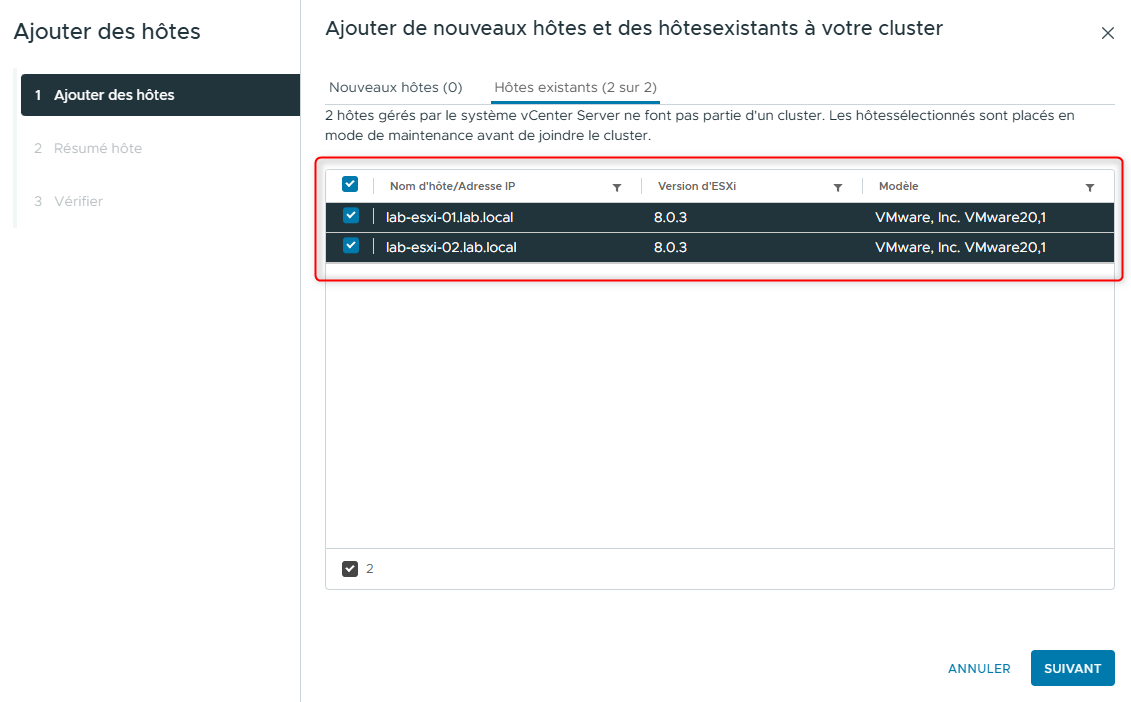Select the lab-esxi-01.lab.local row
Viewport: 1131px width, 702px height.
click(x=450, y=215)
